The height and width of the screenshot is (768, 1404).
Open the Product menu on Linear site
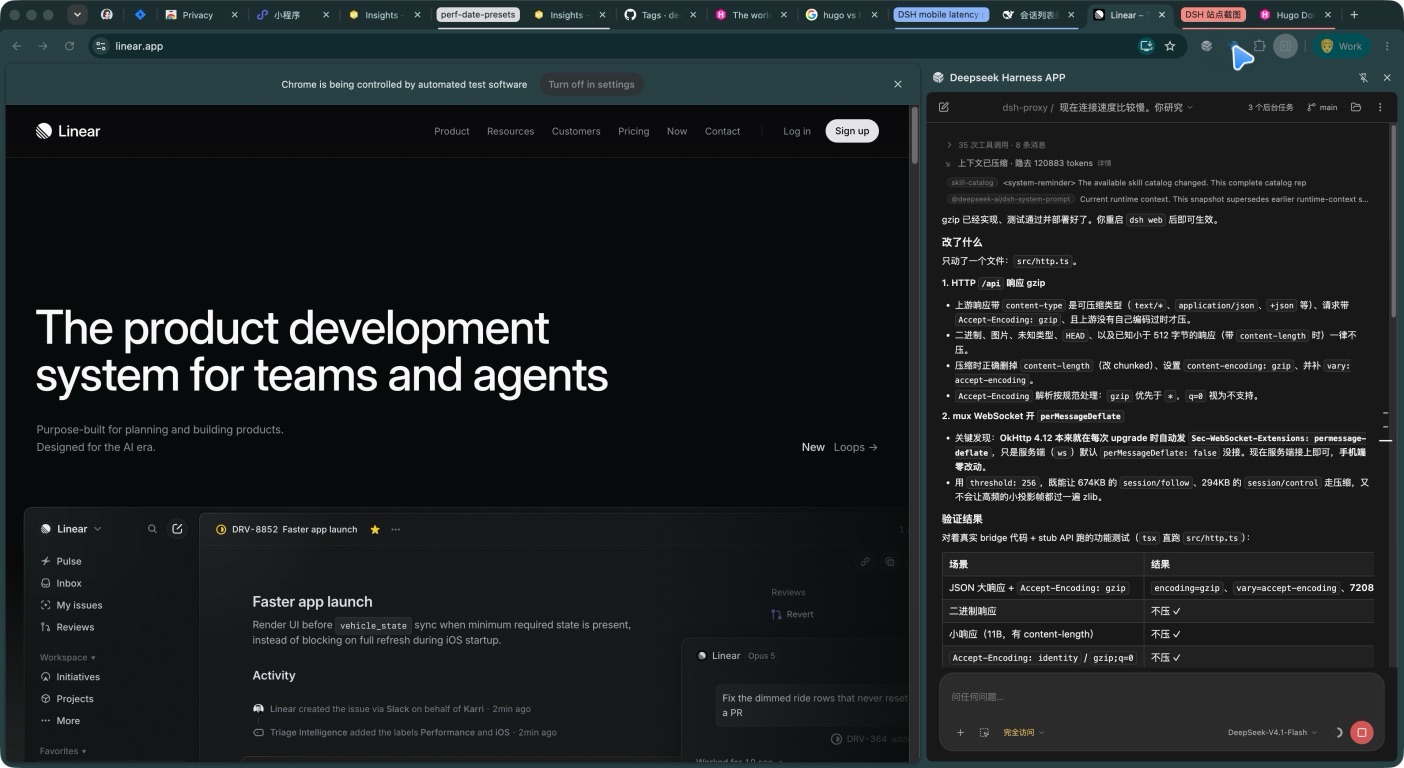[451, 131]
